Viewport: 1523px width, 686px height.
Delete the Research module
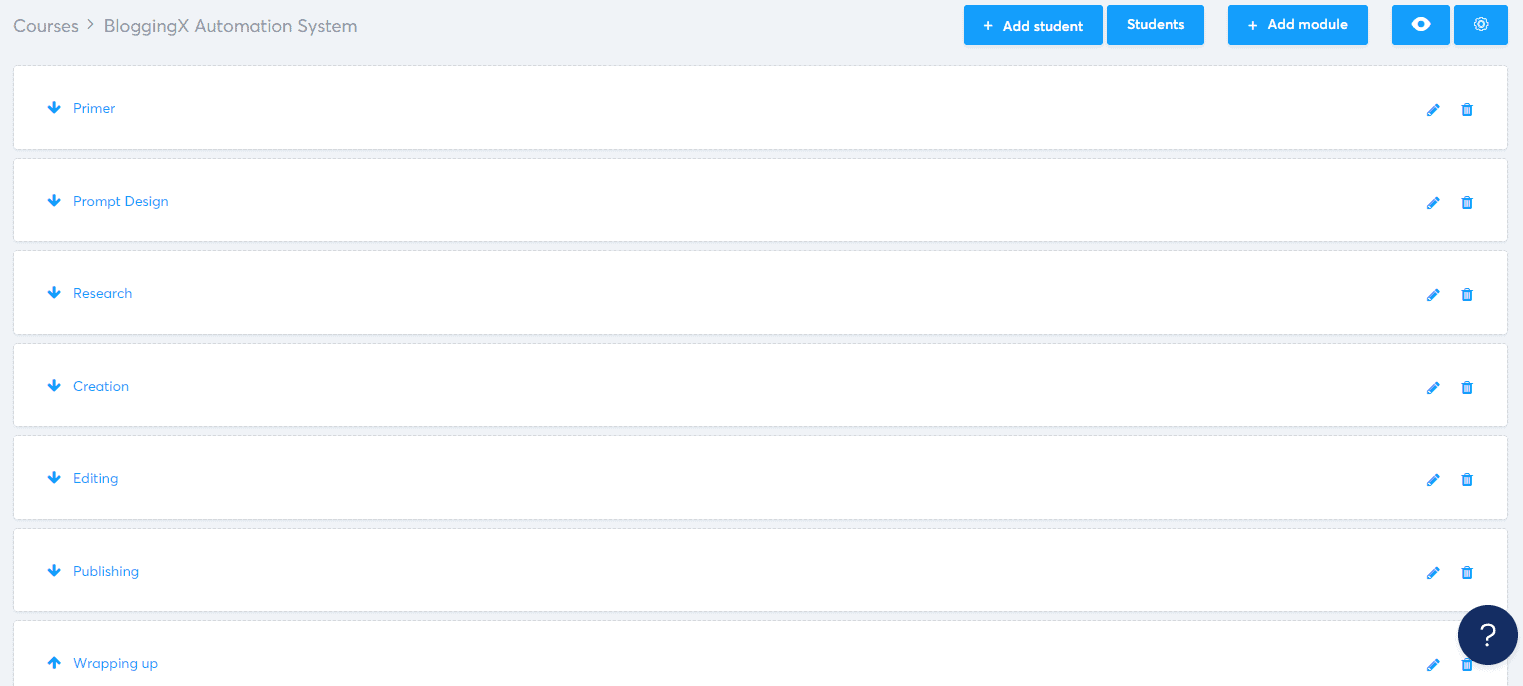(1467, 295)
